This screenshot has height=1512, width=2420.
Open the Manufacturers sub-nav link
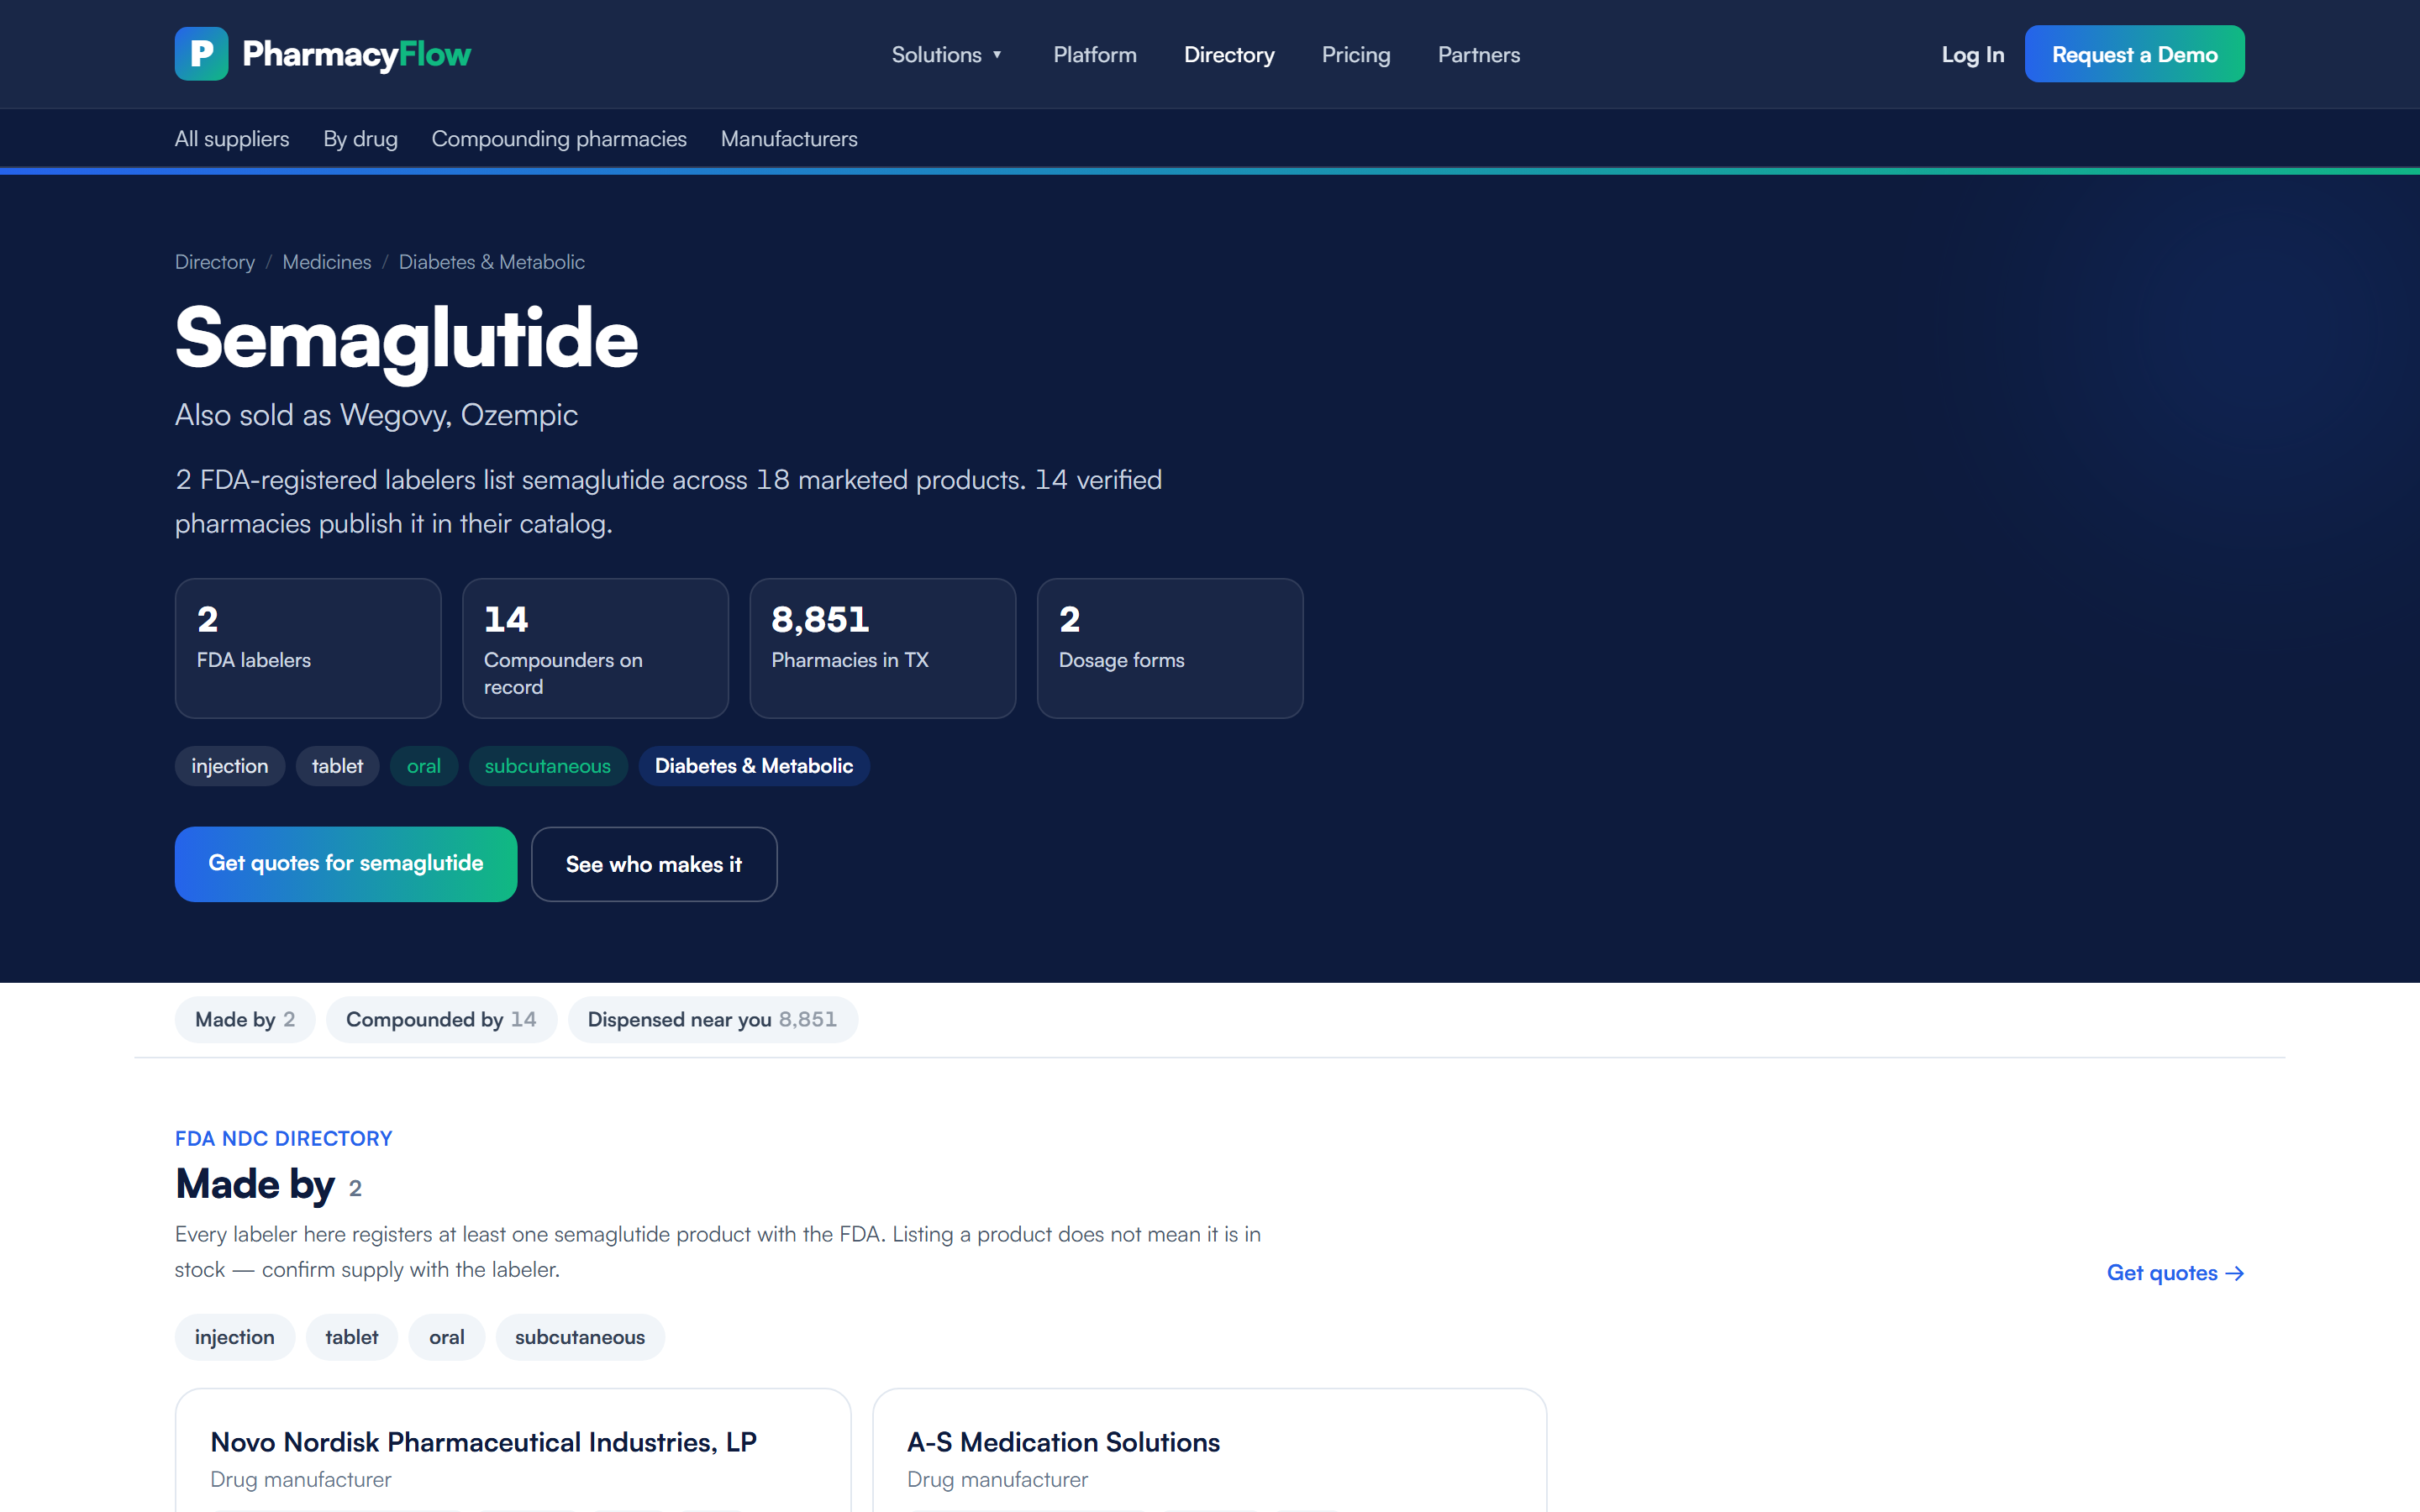point(789,139)
